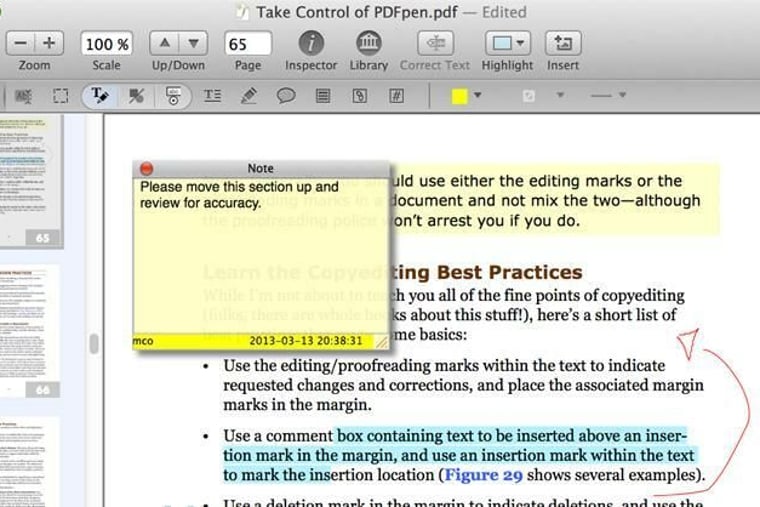
Task: Open the dropdown arrow beside yellow swatch
Action: [478, 96]
